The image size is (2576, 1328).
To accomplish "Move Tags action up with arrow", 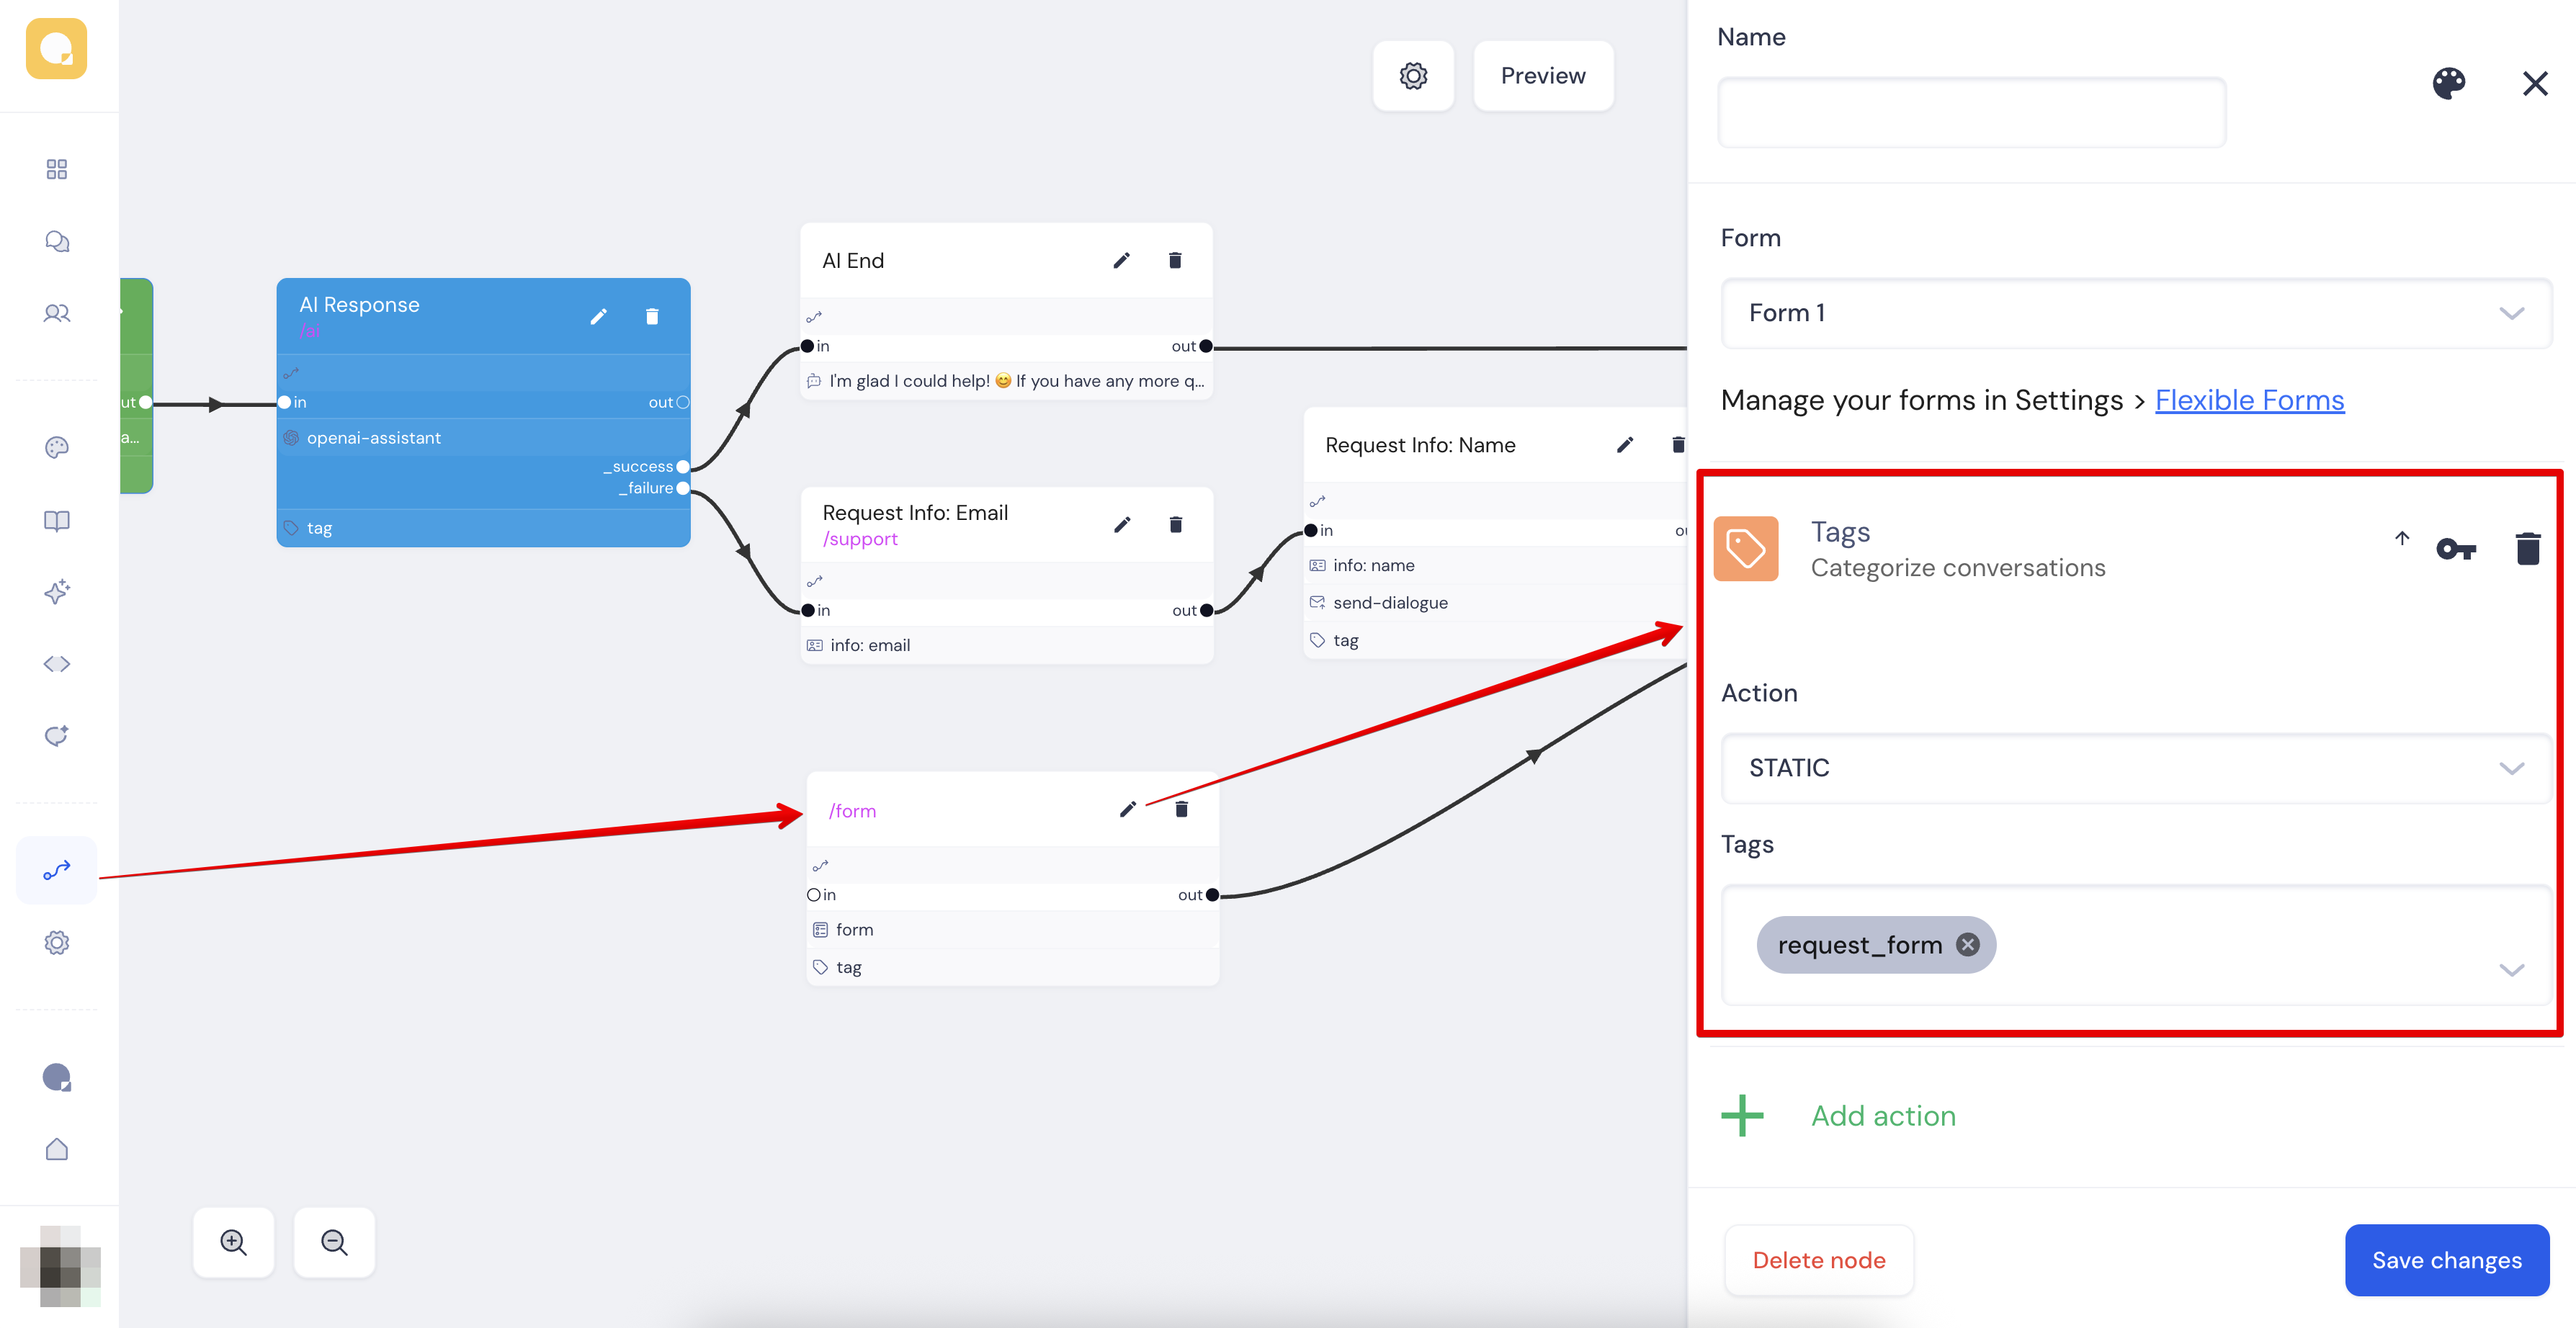I will coord(2402,538).
